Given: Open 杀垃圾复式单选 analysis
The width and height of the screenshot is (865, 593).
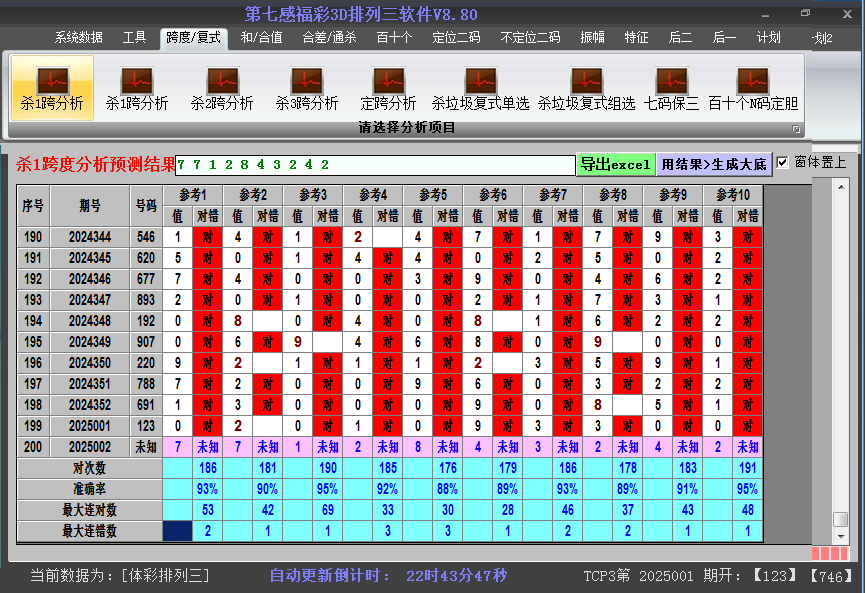Looking at the screenshot, I should pyautogui.click(x=480, y=88).
